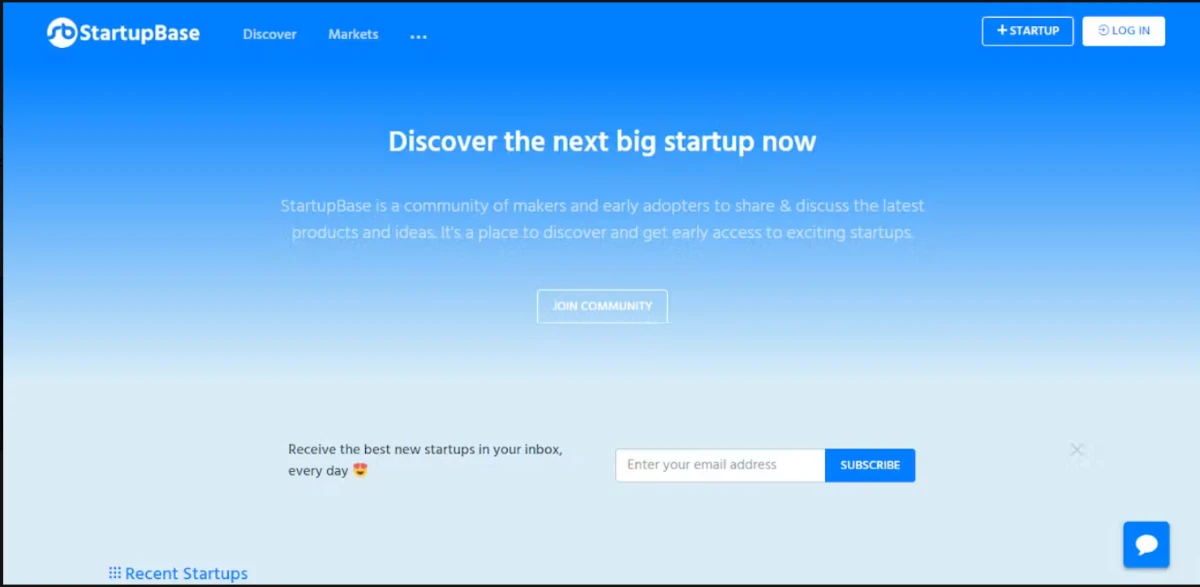Screen dimensions: 1200x587
Task: Open the three-dot more menu
Action: [x=418, y=36]
